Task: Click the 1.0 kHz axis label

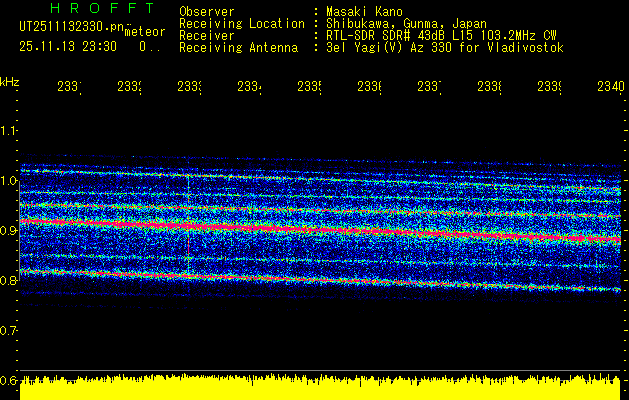Action: click(x=8, y=181)
